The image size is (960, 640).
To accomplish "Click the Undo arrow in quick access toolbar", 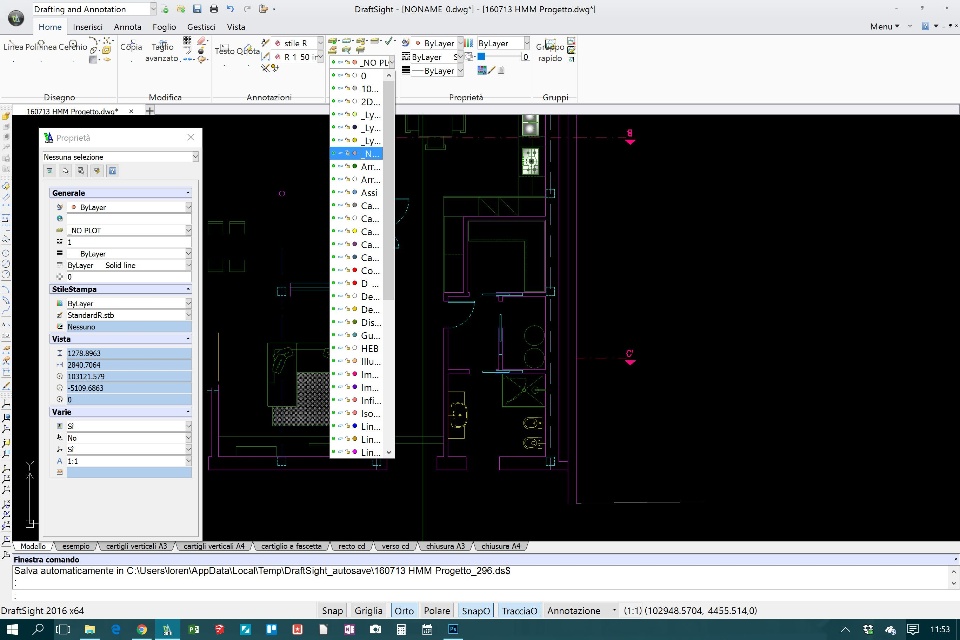I will (230, 9).
